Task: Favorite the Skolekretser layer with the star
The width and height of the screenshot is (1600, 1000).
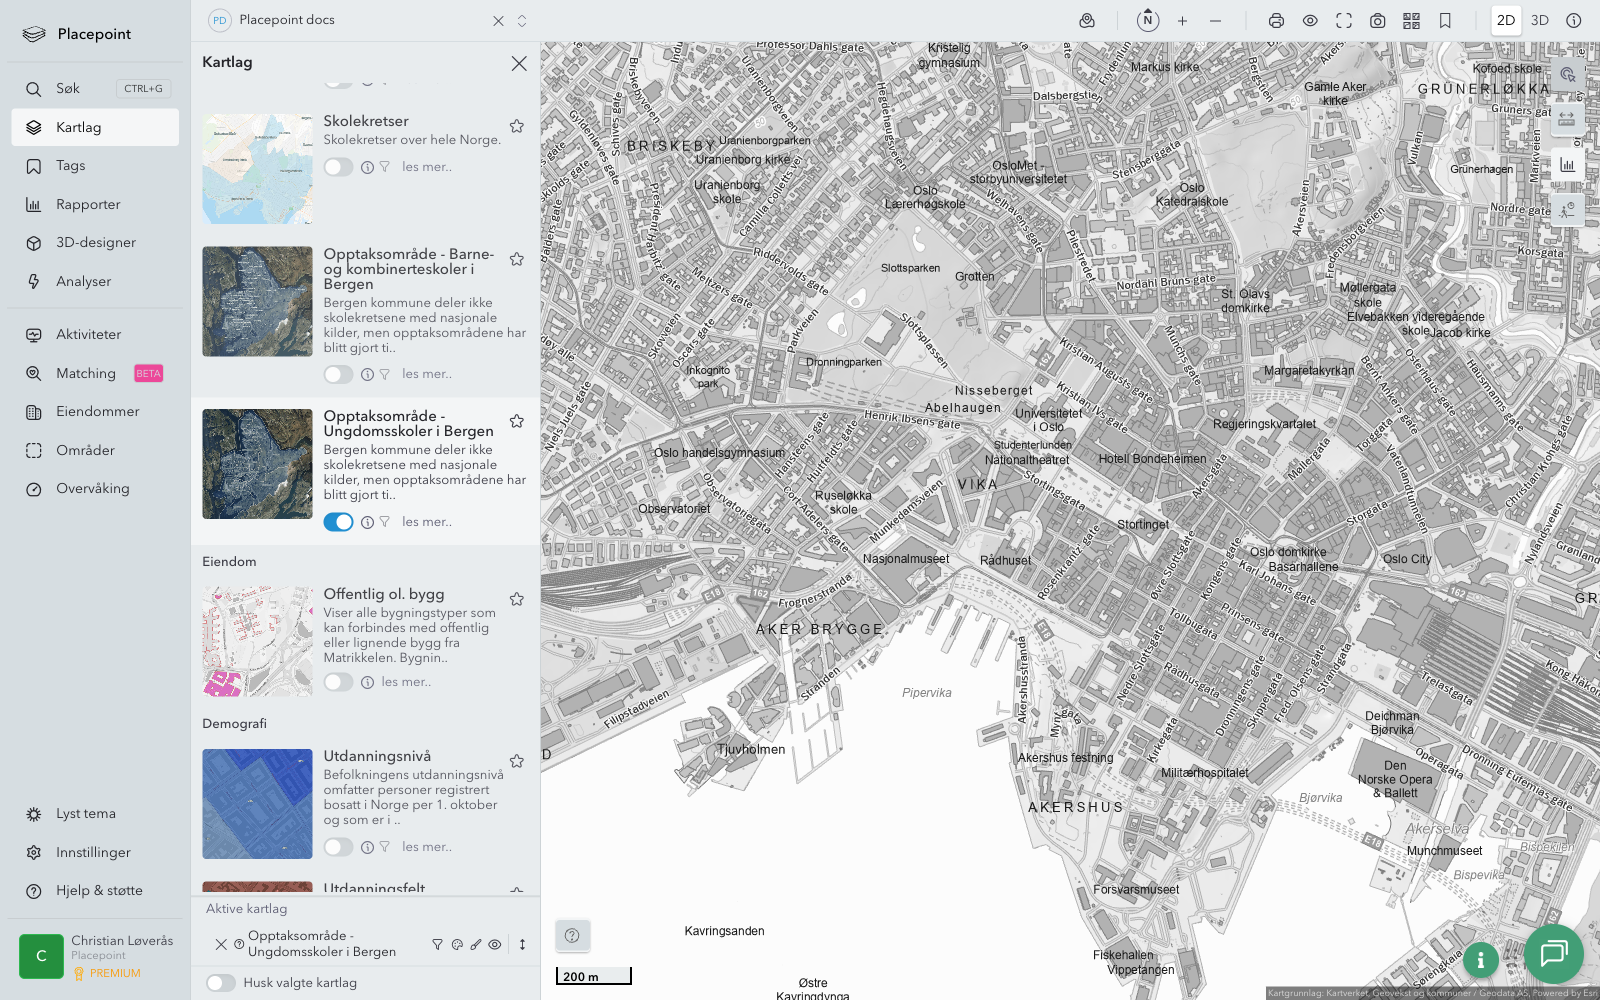Action: point(517,126)
